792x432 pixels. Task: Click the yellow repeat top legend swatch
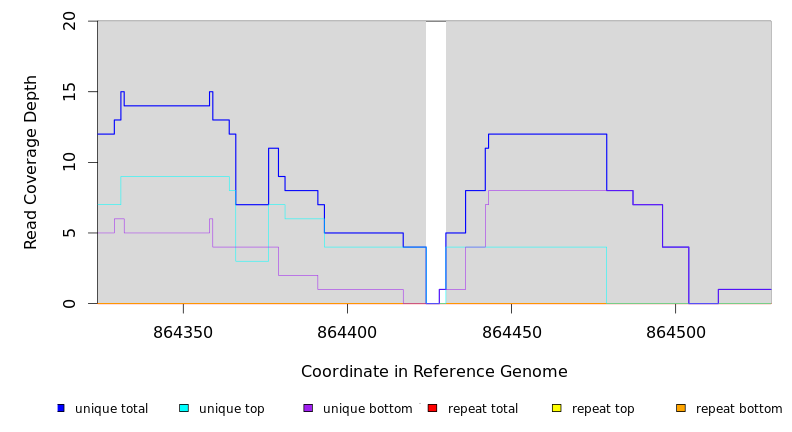(557, 408)
